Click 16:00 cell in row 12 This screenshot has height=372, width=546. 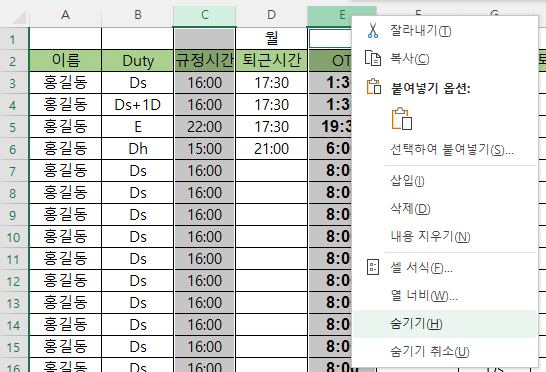[205, 281]
